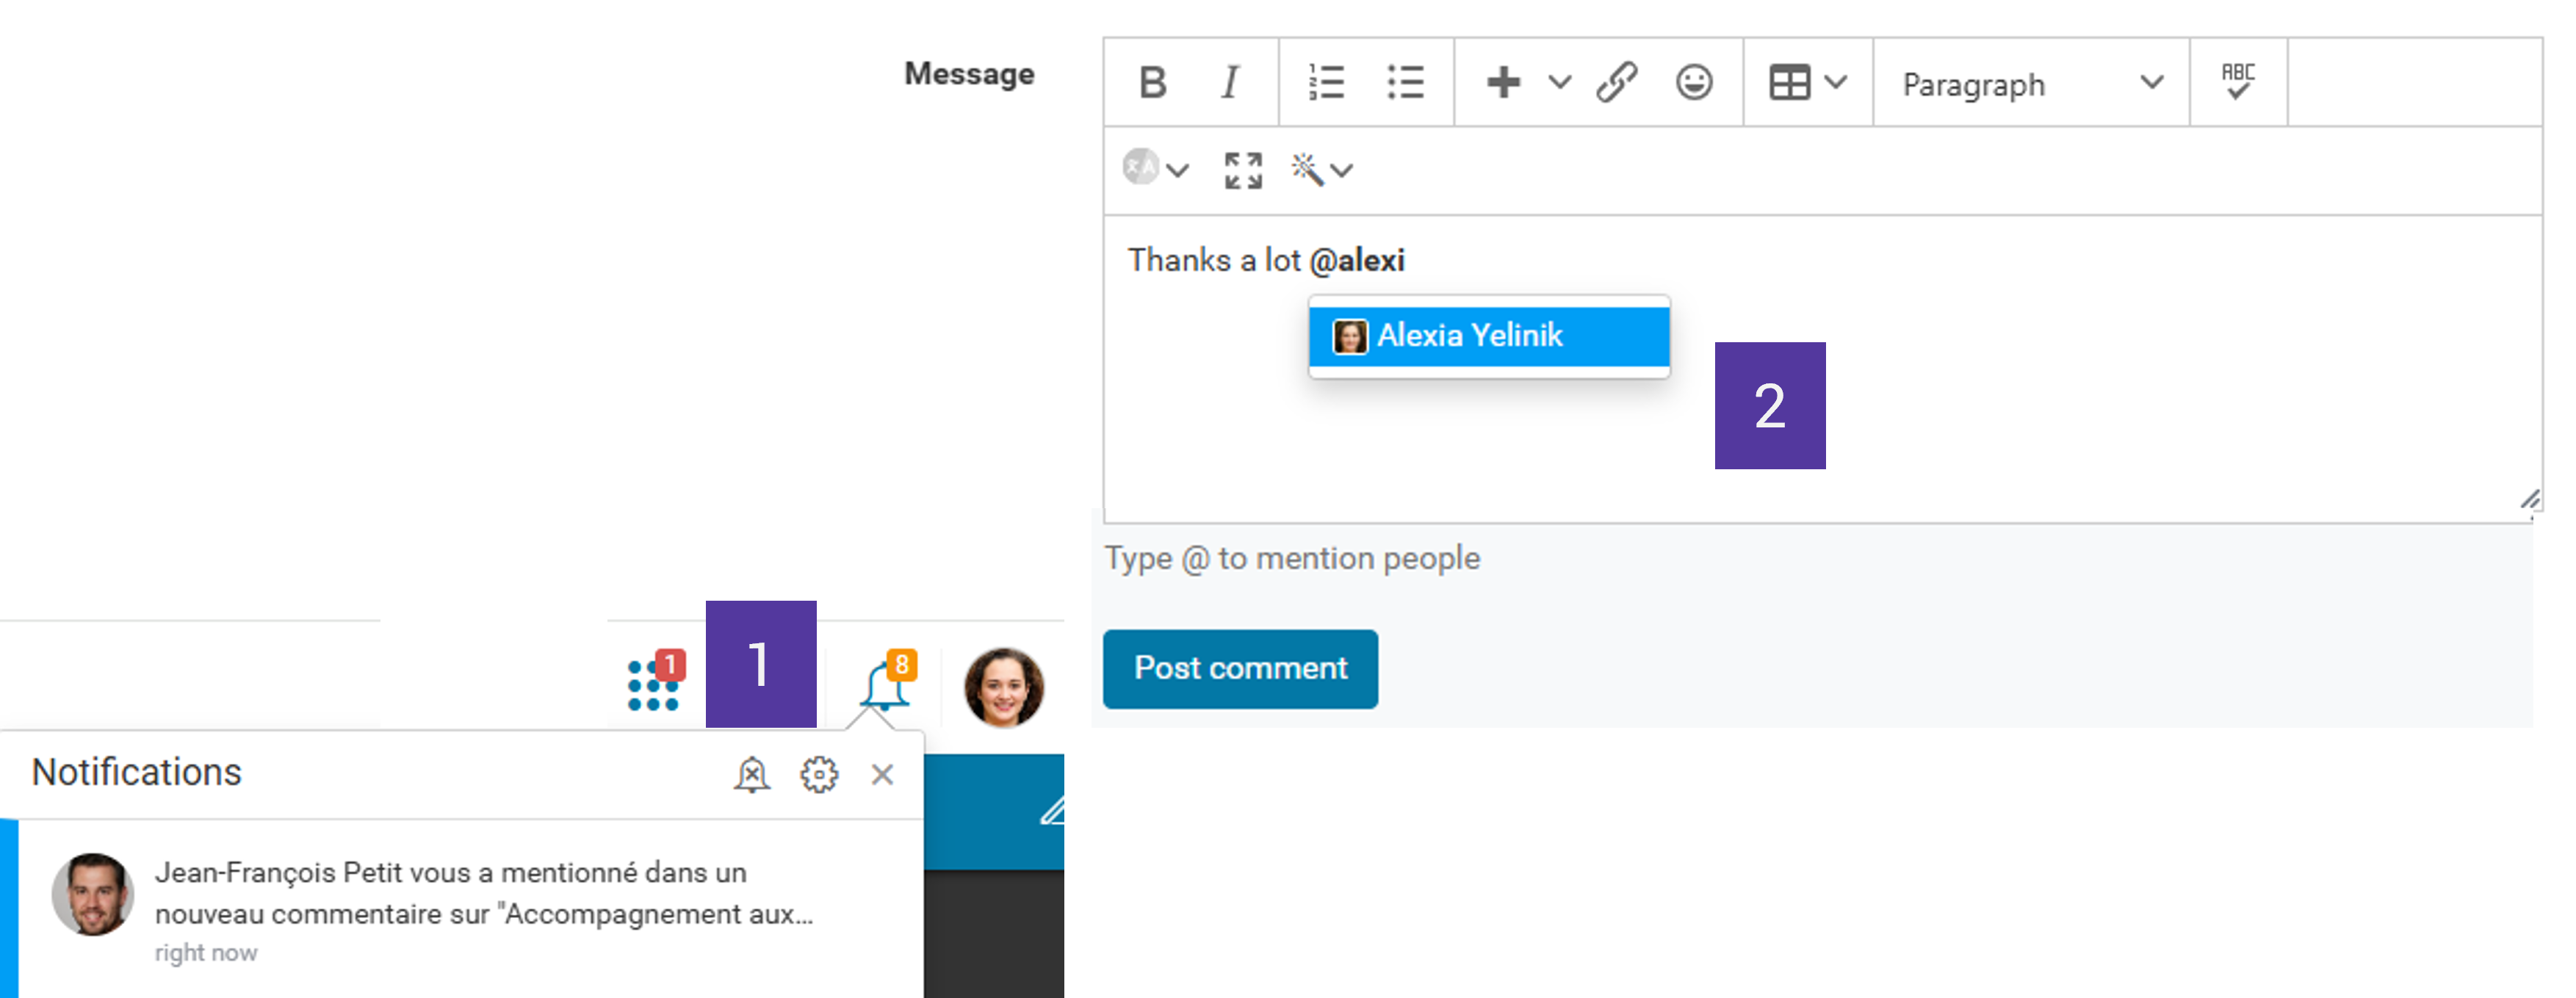Insert a bulleted list
2576x998 pixels.
pyautogui.click(x=1405, y=83)
